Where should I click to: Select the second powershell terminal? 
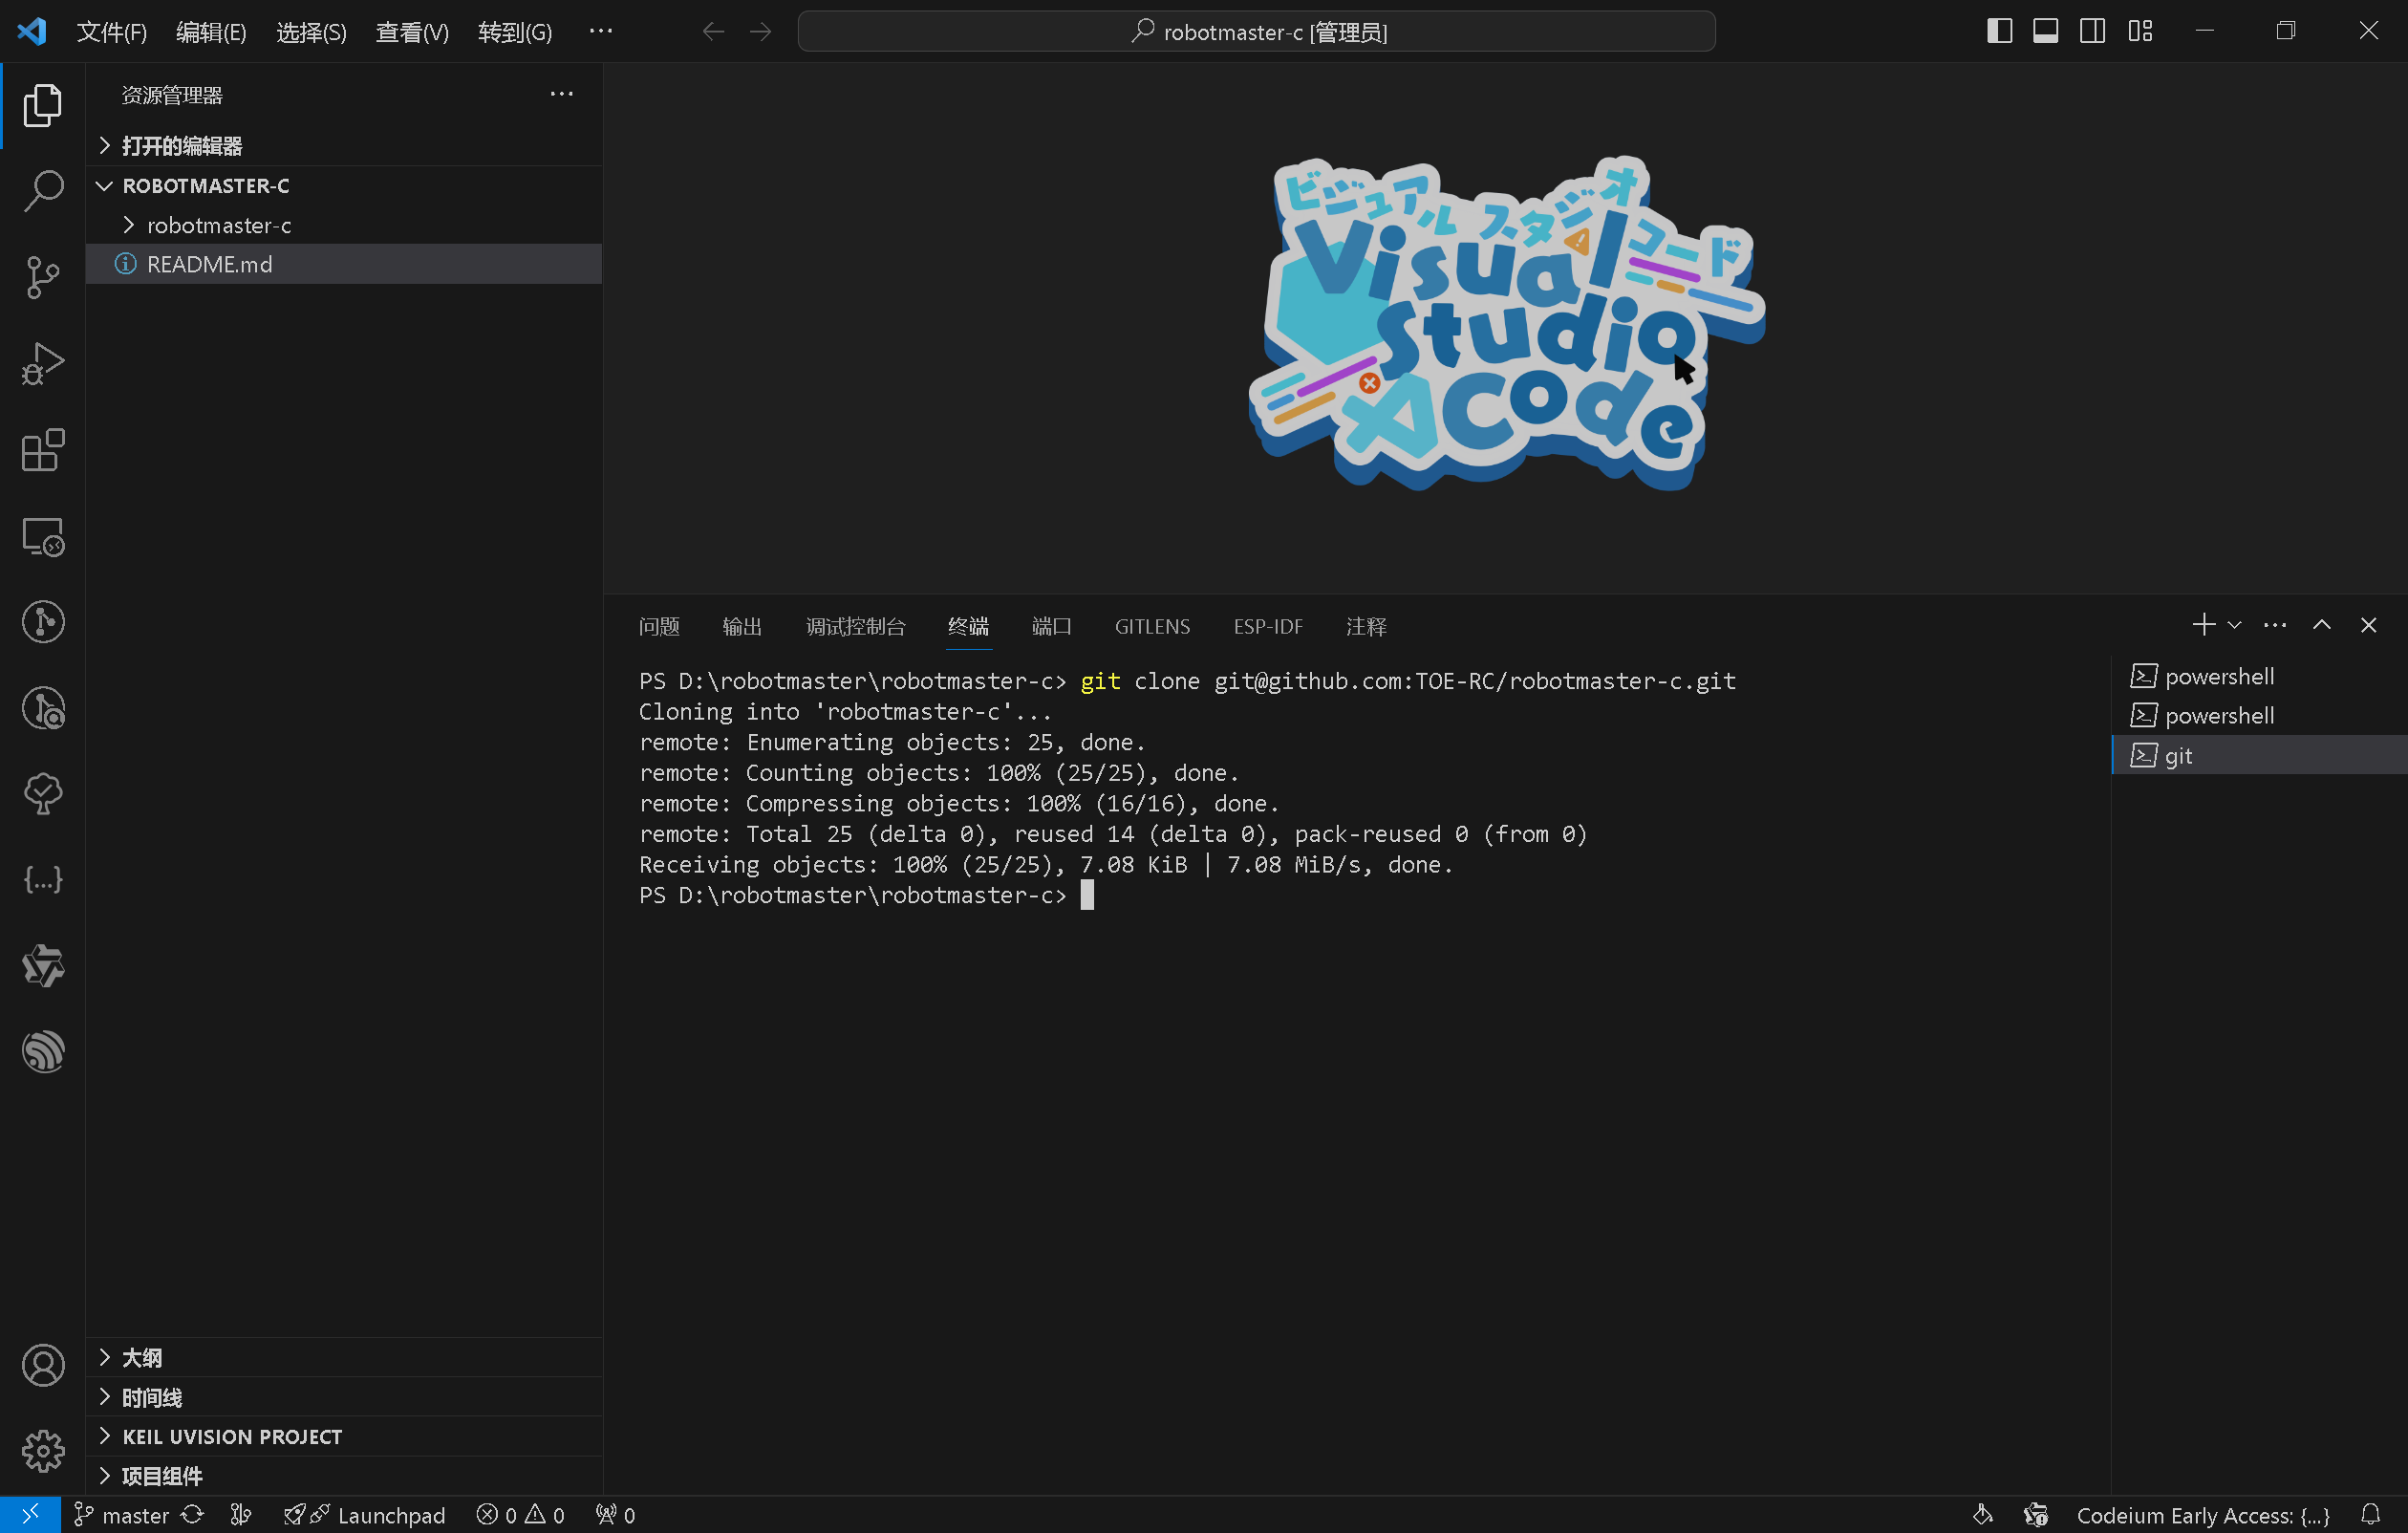[2259, 716]
